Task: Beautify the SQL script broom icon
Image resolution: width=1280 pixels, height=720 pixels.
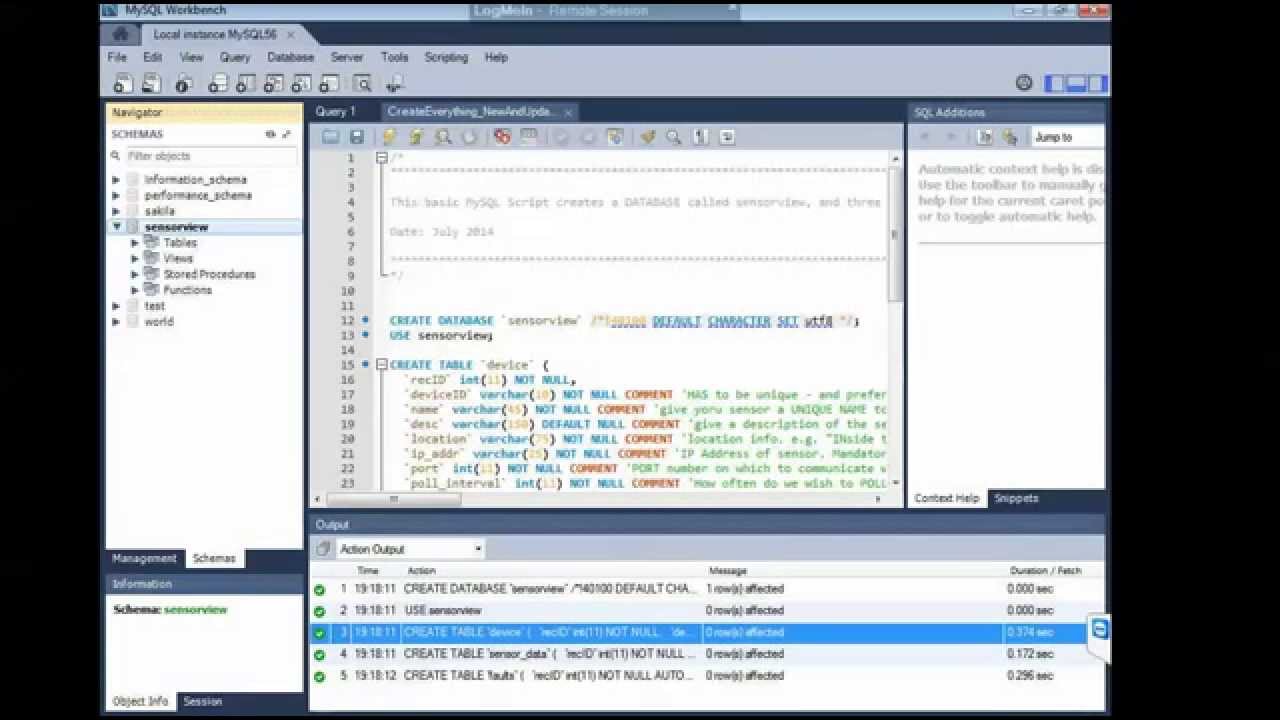Action: [x=648, y=137]
